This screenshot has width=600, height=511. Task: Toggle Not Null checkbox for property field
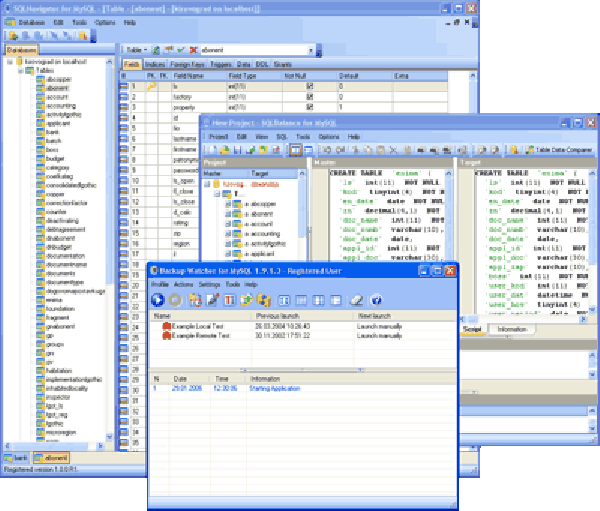tap(310, 107)
